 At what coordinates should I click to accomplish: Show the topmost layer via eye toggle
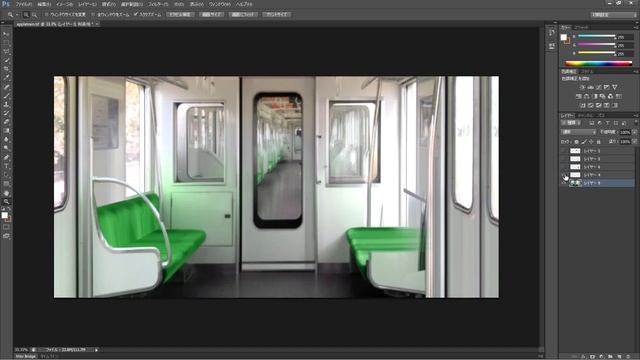[x=564, y=151]
